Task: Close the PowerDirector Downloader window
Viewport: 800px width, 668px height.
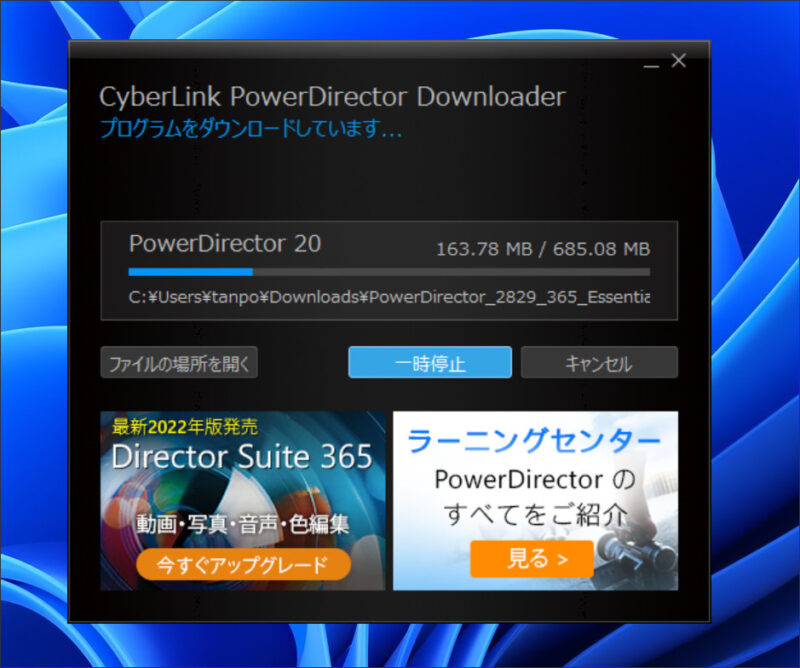Action: 679,61
